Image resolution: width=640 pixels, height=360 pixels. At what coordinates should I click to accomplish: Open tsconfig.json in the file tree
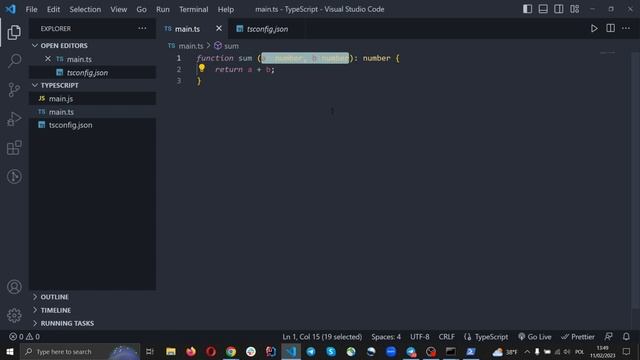pyautogui.click(x=92, y=125)
